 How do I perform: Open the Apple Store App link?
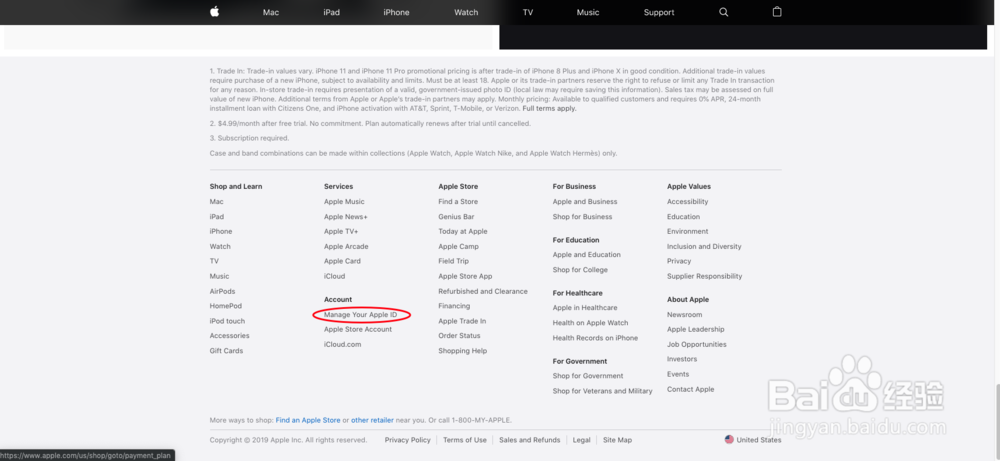465,276
